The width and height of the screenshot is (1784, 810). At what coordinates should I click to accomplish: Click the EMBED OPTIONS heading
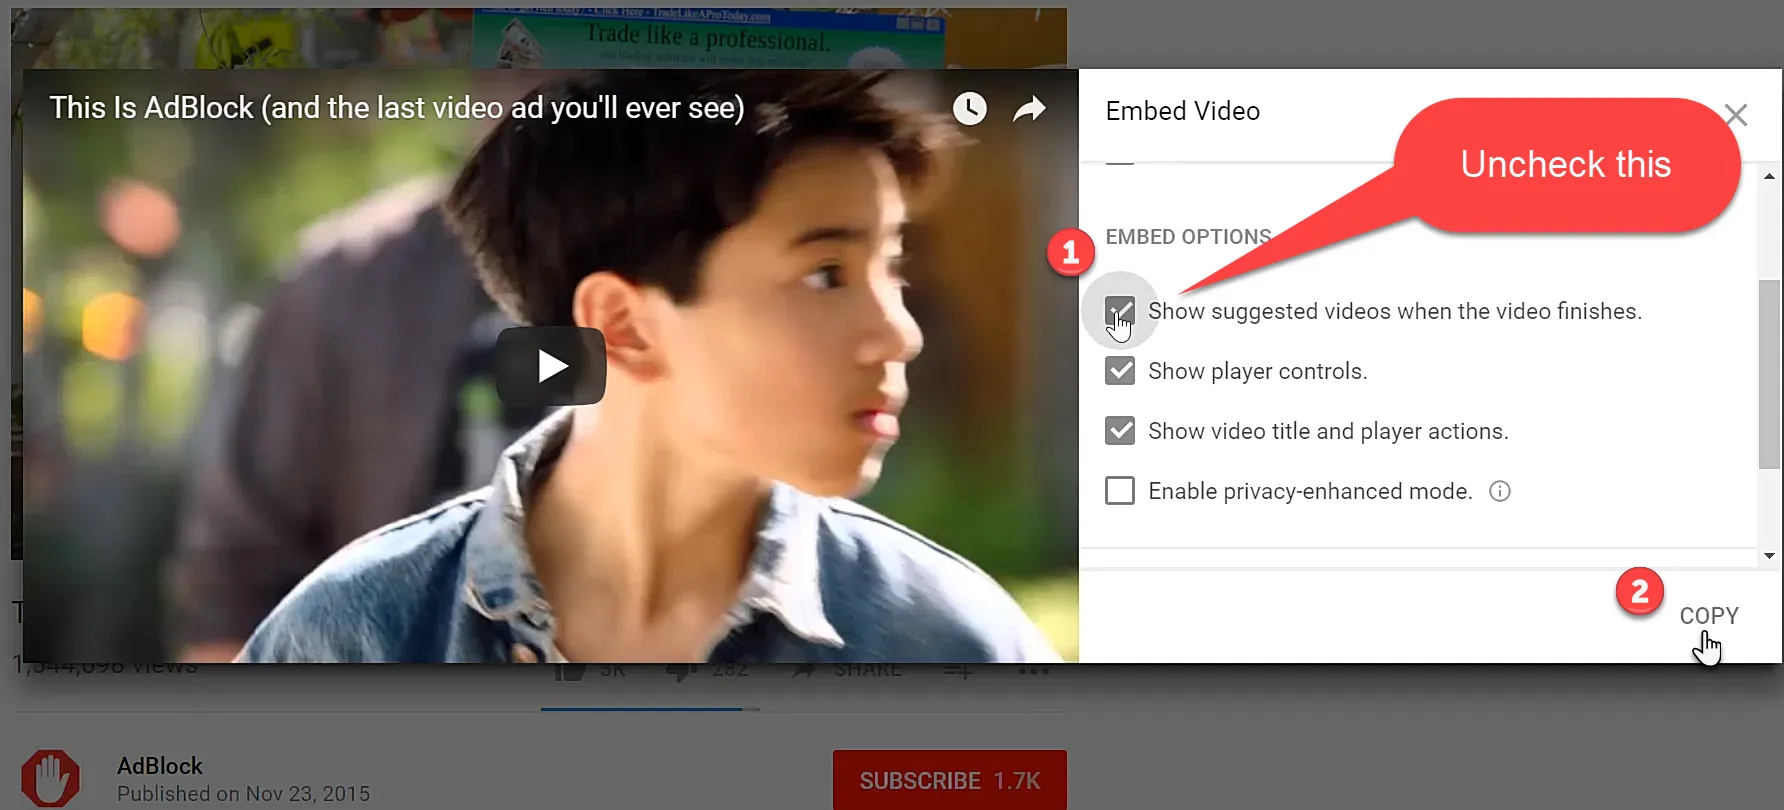pos(1188,237)
